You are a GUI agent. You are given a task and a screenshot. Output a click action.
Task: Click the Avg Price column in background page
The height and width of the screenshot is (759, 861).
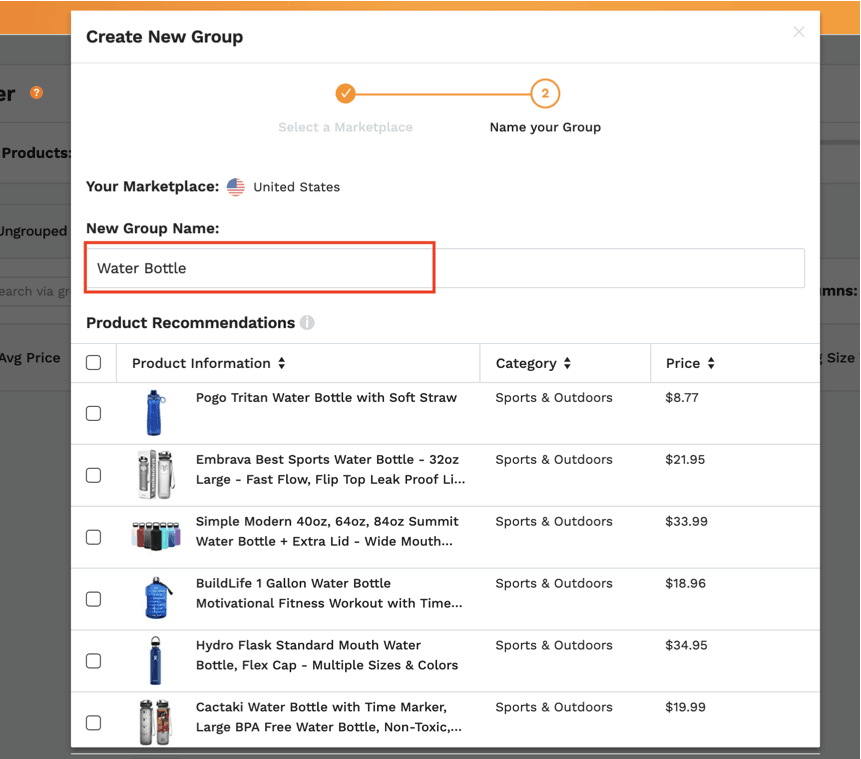pos(30,358)
